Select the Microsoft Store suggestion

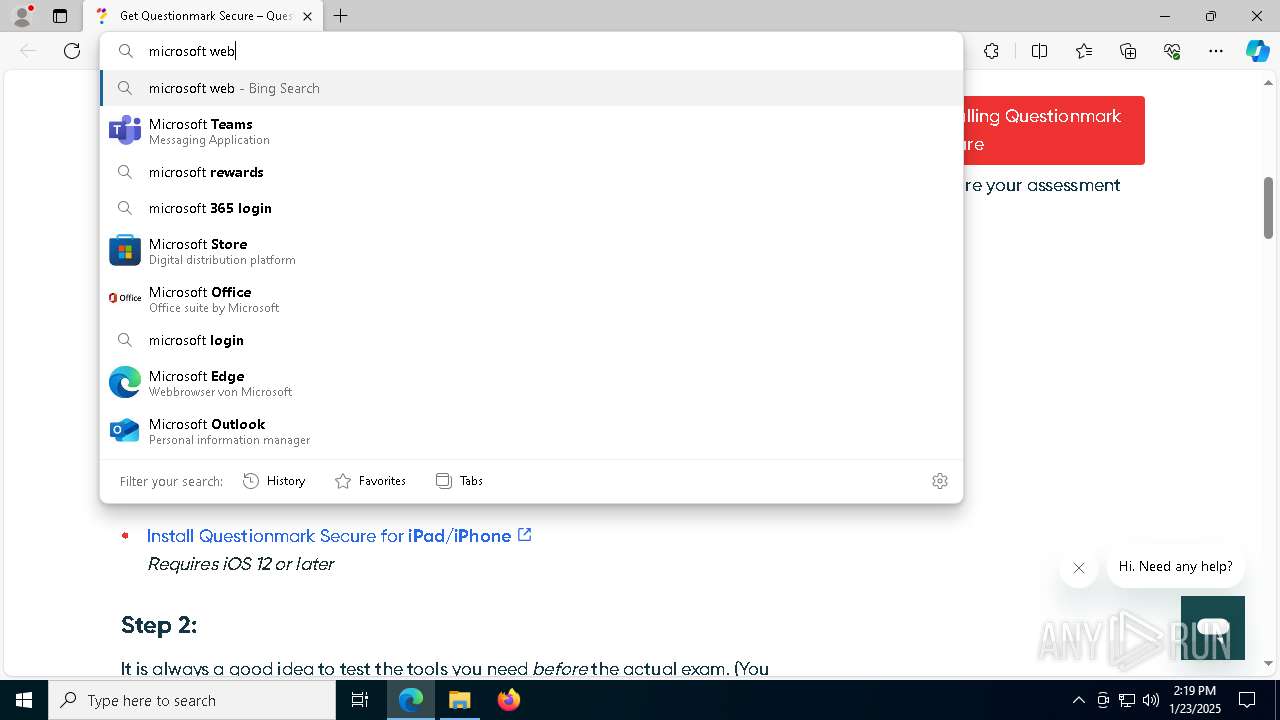click(x=531, y=251)
